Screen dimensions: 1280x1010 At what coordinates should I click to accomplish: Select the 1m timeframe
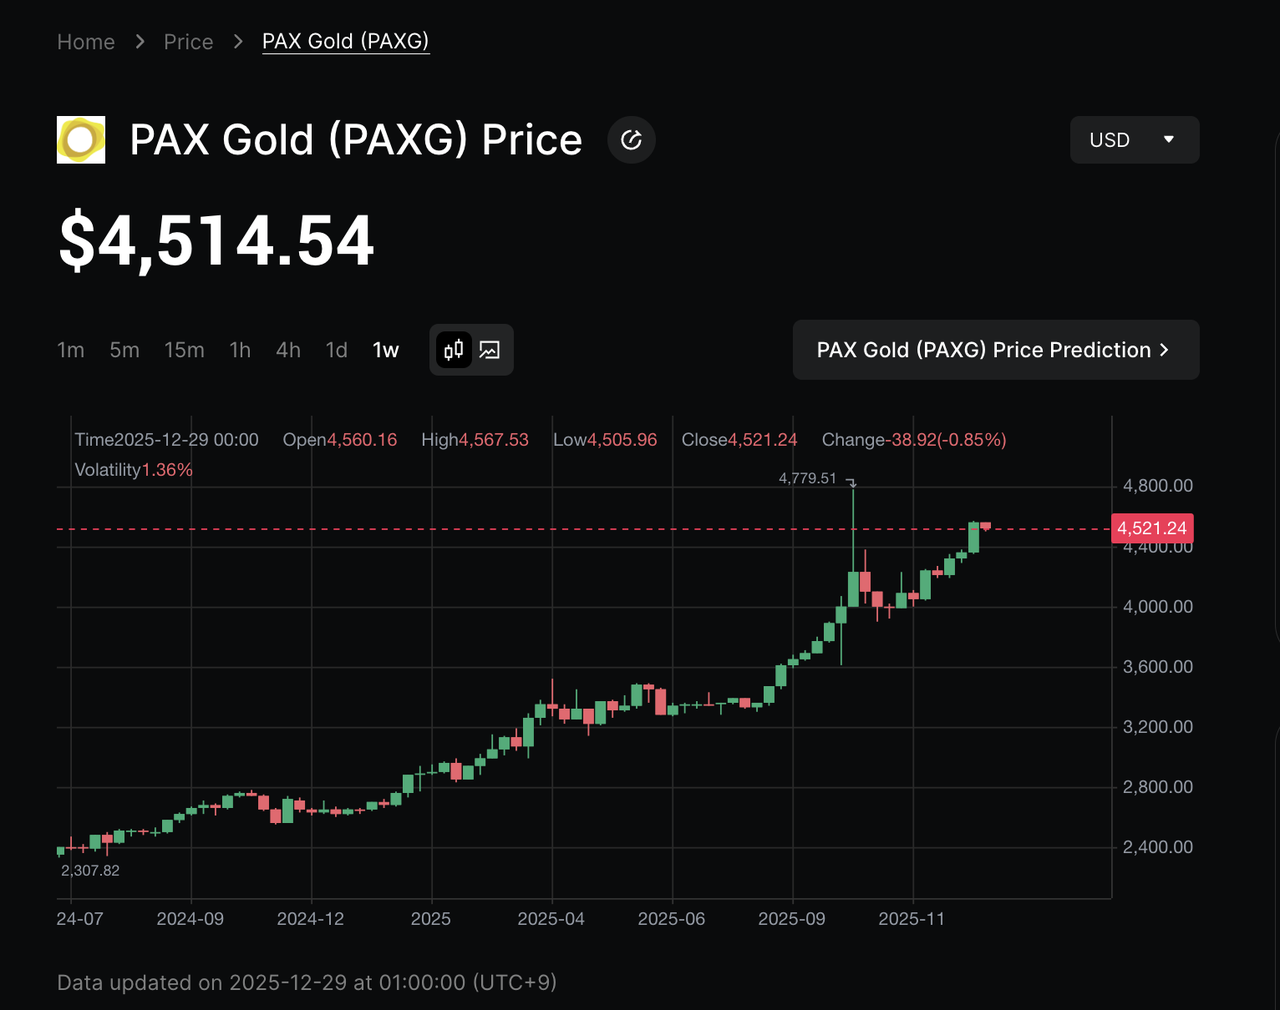[x=71, y=350]
